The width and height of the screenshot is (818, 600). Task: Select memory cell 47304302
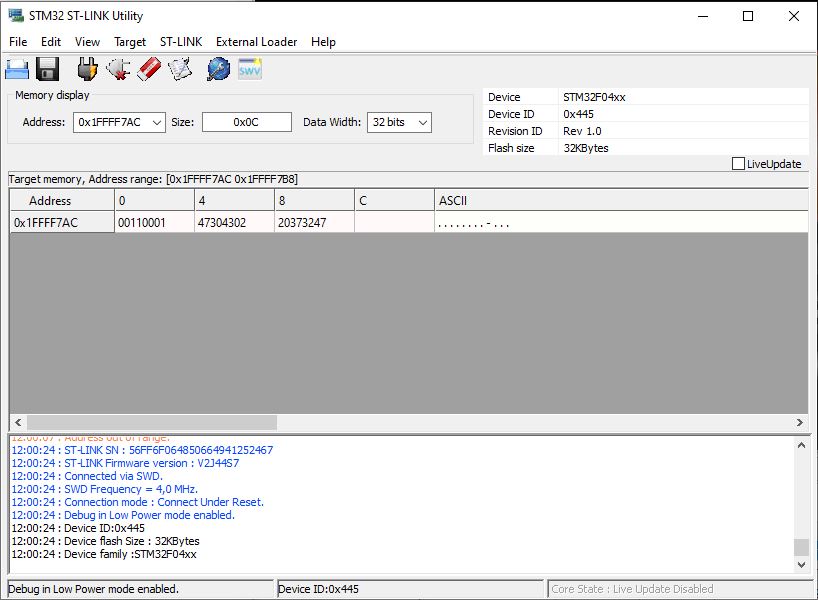pyautogui.click(x=234, y=223)
